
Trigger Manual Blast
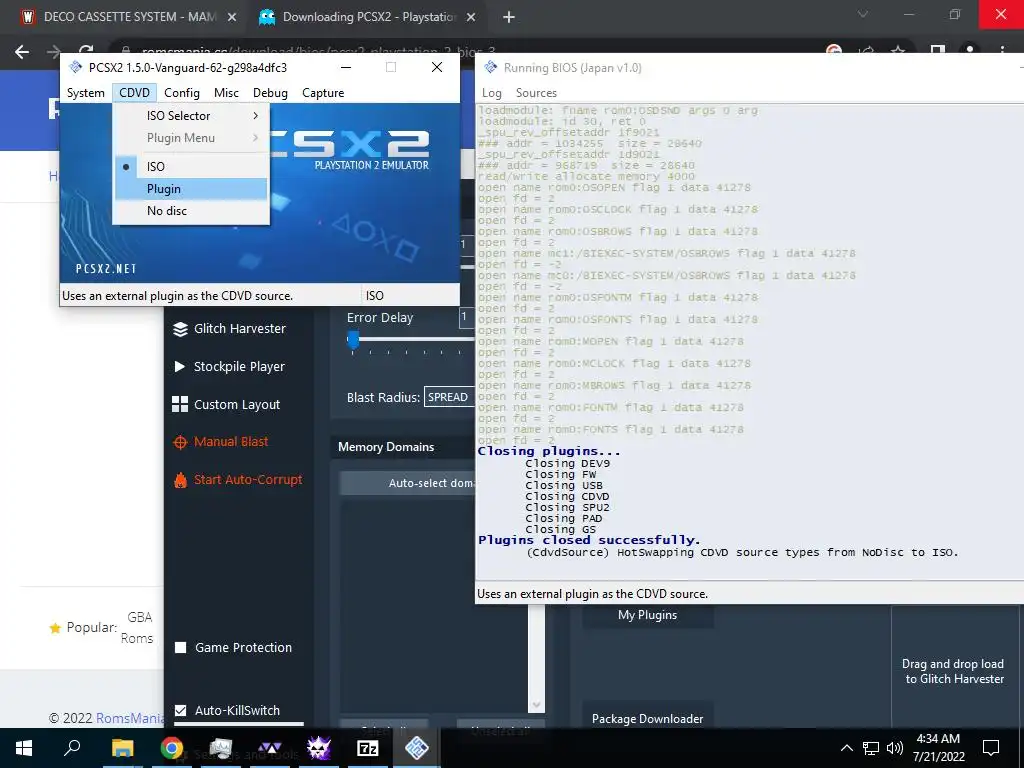[x=231, y=441]
